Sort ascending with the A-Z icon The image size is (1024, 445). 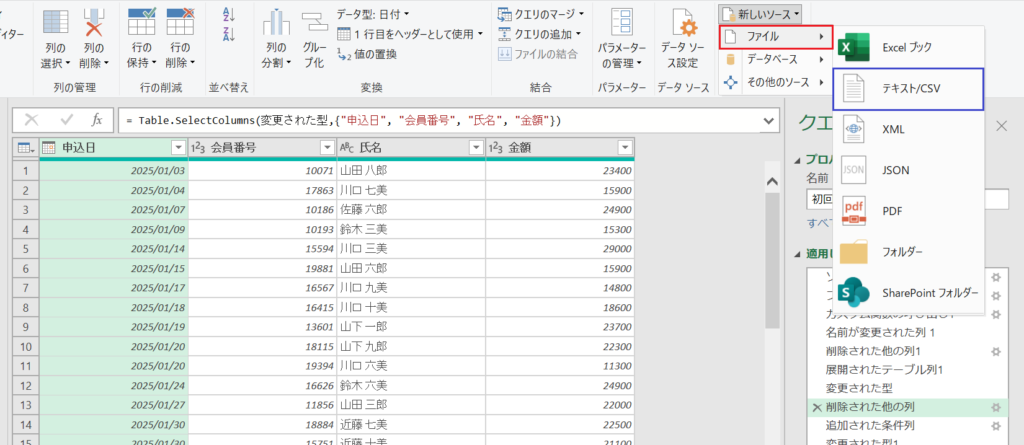pyautogui.click(x=229, y=14)
